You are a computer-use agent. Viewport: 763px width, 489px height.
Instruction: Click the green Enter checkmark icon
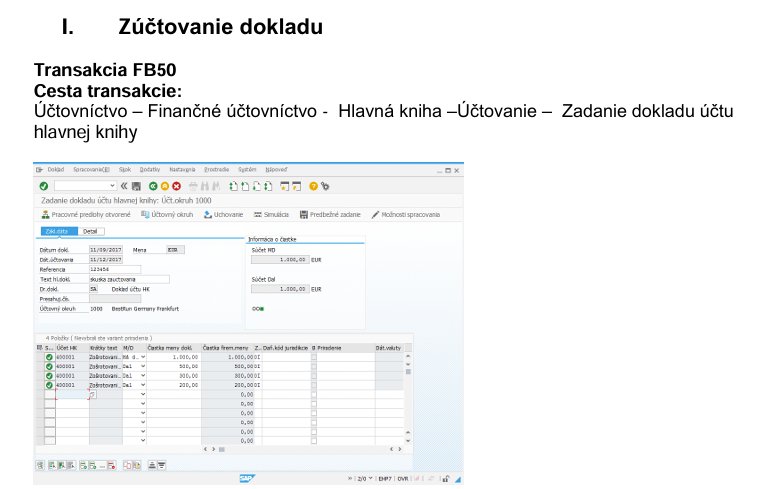coord(43,186)
